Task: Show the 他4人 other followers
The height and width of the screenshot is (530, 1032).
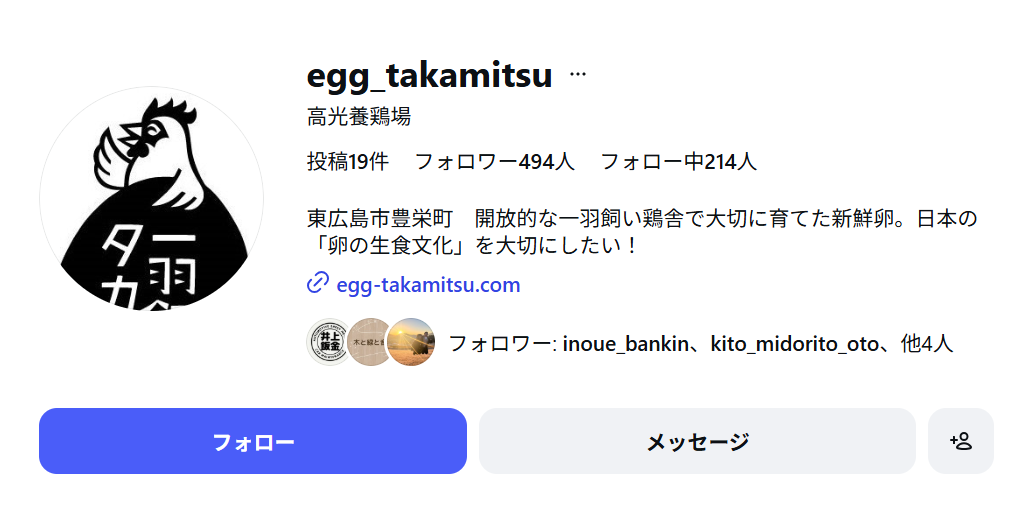Action: (927, 344)
